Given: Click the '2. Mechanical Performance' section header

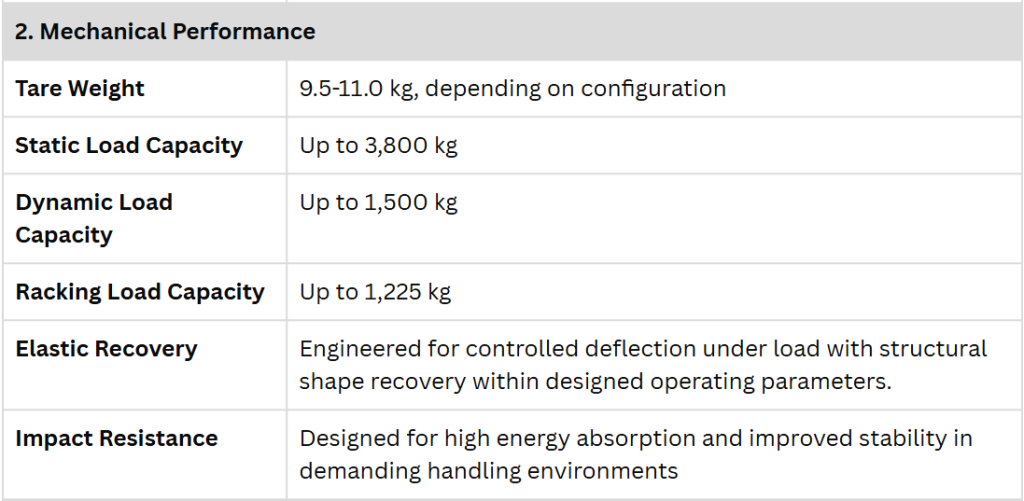Looking at the screenshot, I should 165,31.
